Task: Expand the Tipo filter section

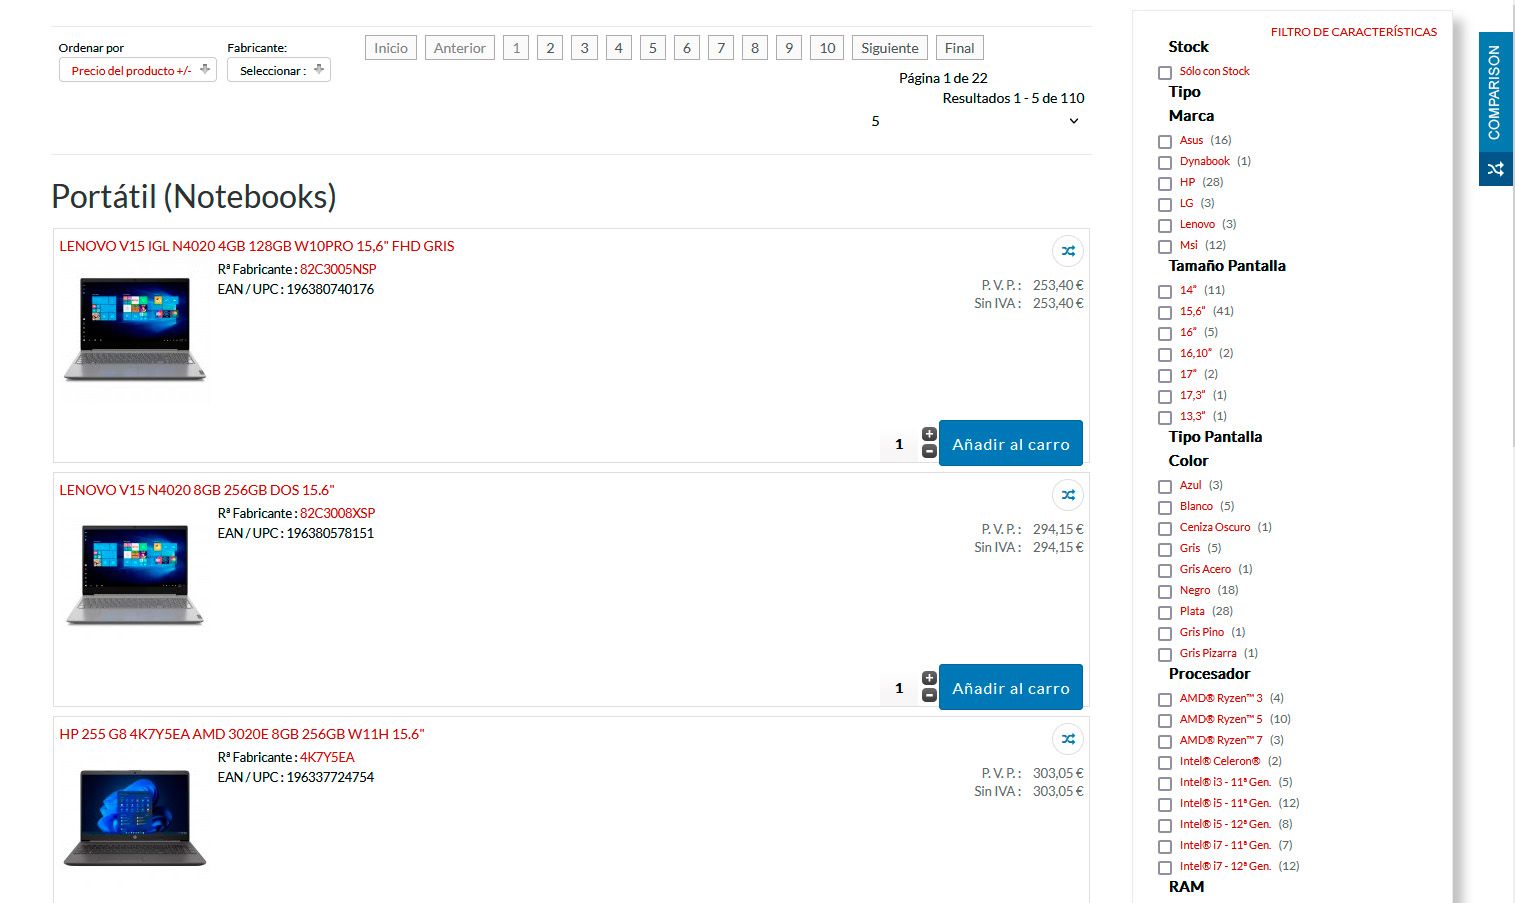Action: pos(1185,92)
